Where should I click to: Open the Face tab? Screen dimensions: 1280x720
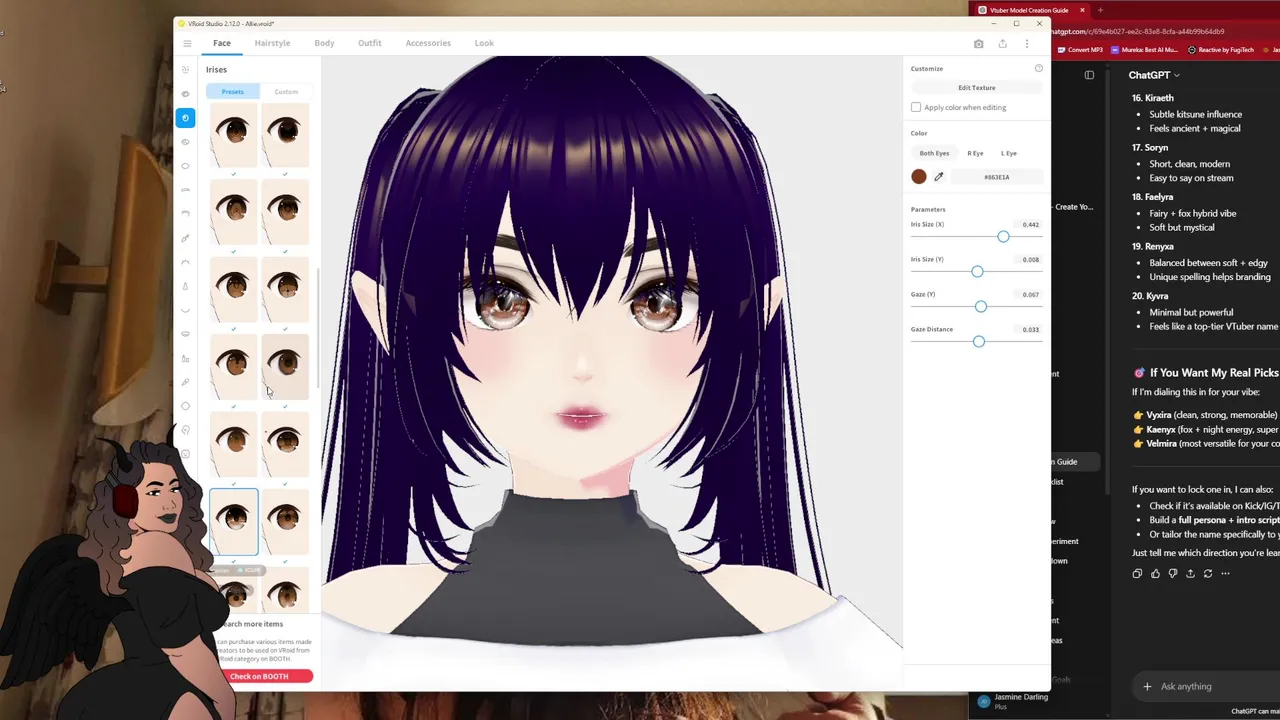(x=222, y=43)
